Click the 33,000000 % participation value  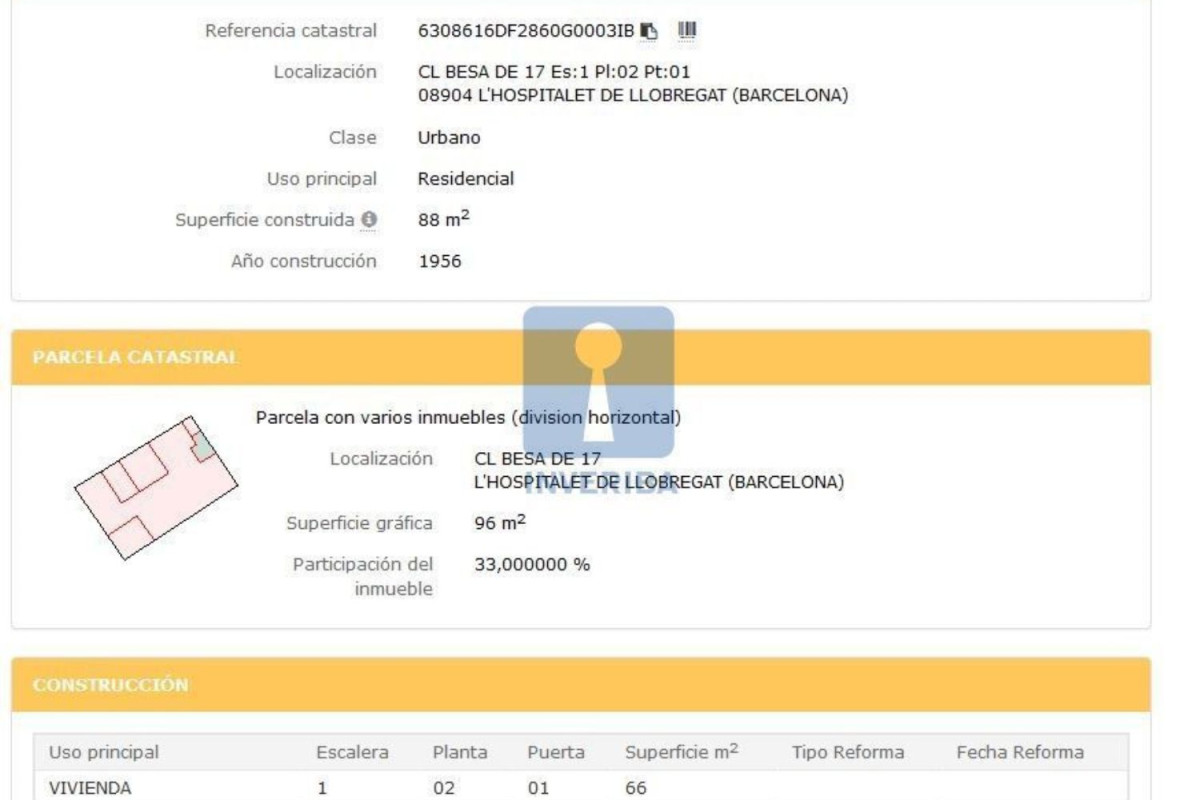[x=532, y=564]
